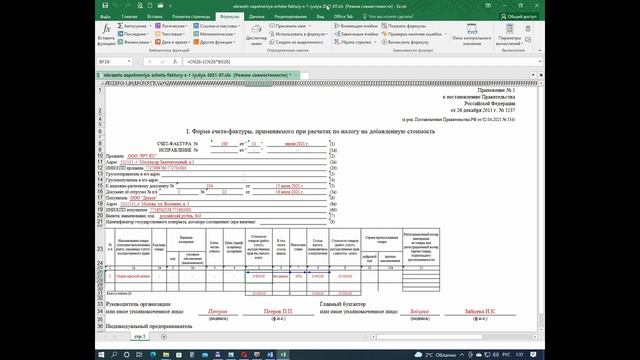Open the Logical functions category
Viewport: 640px width, 360px height.
click(171, 26)
